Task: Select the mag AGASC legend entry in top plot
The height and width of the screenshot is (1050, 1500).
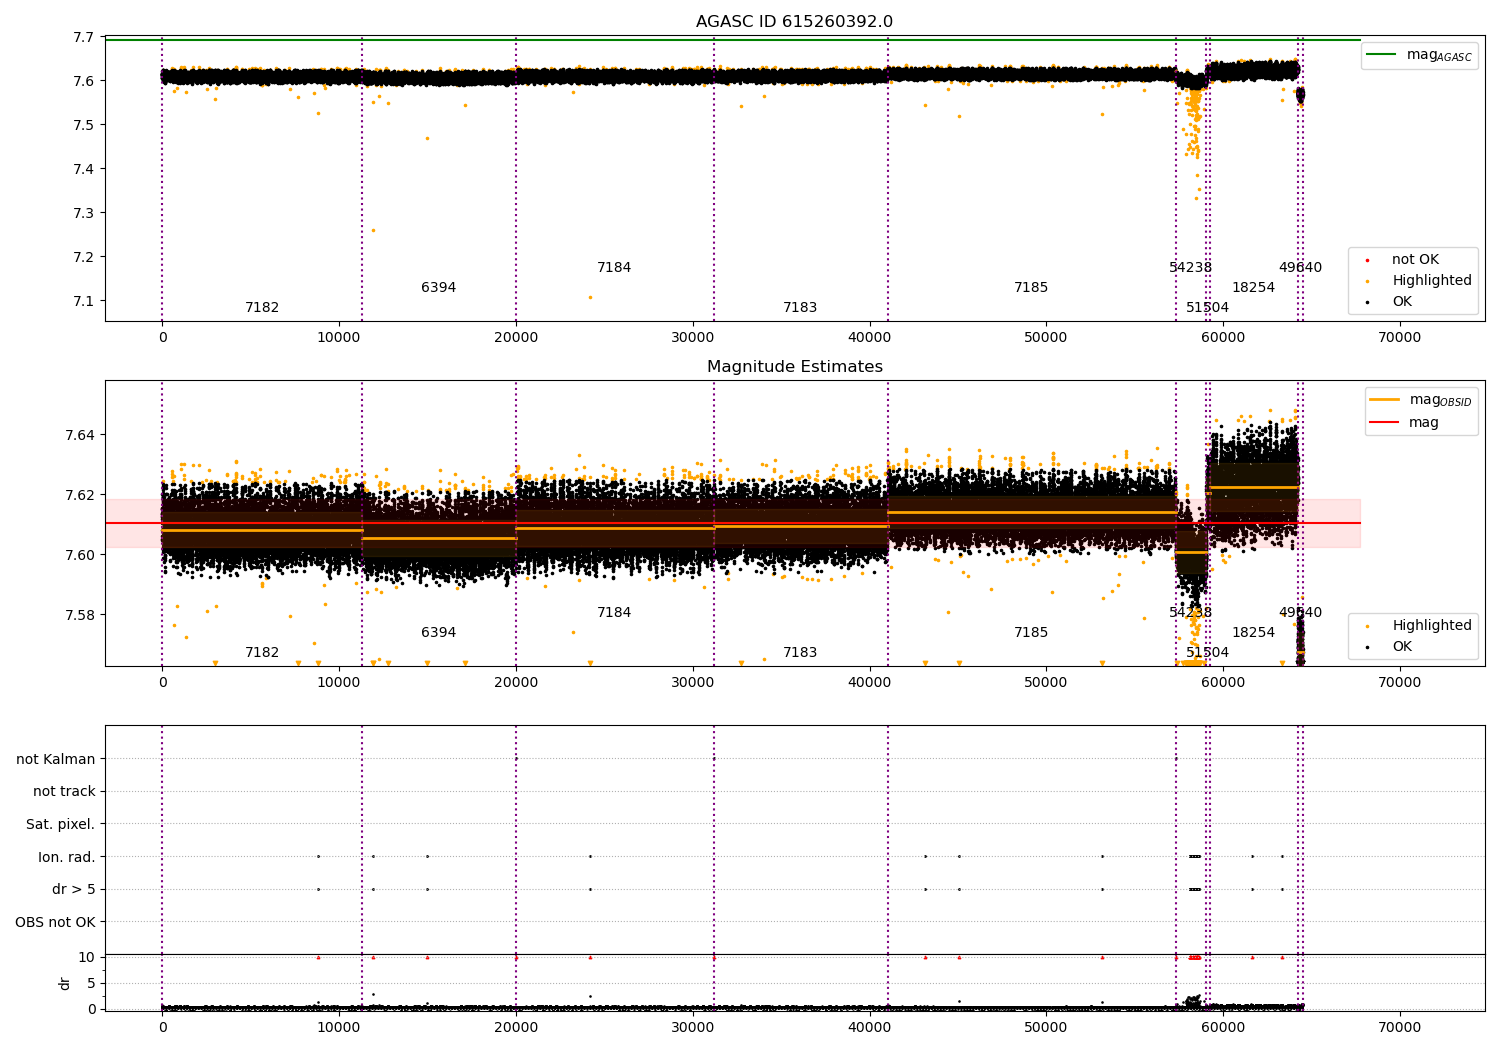Action: pyautogui.click(x=1419, y=55)
